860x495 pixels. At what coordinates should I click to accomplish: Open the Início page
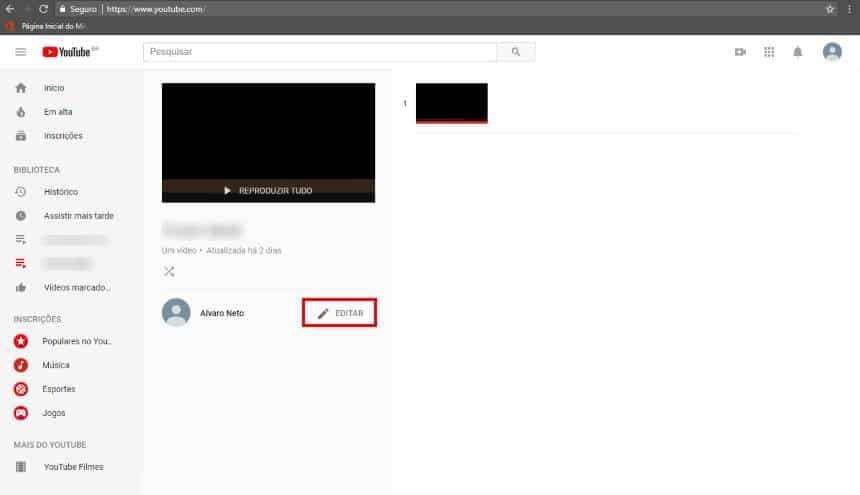click(54, 88)
